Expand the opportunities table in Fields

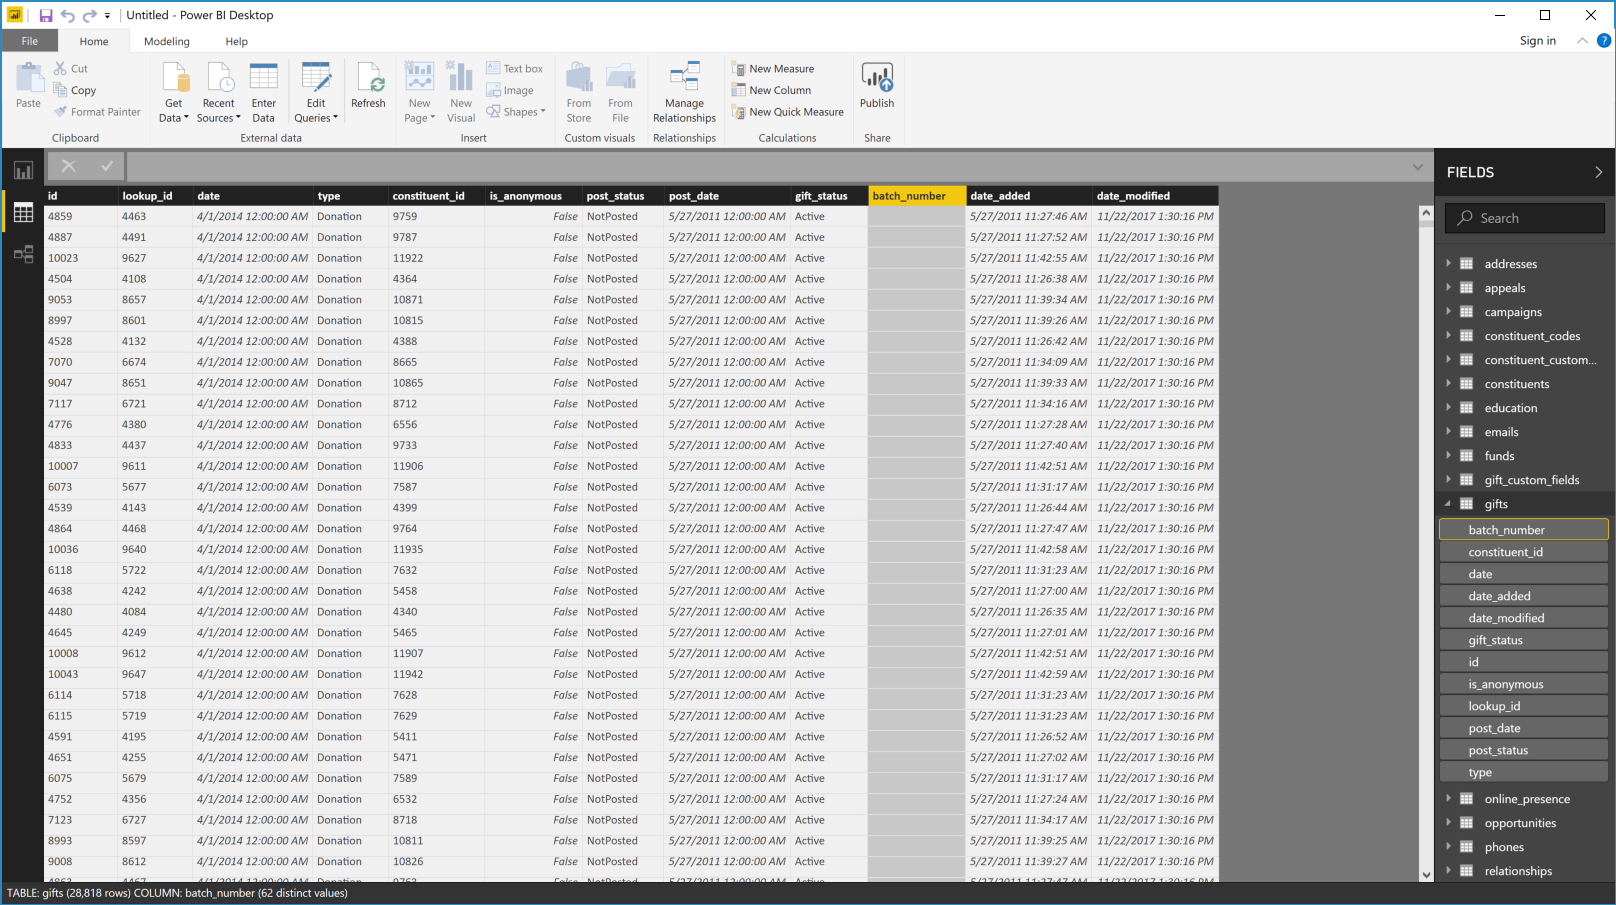point(1447,823)
